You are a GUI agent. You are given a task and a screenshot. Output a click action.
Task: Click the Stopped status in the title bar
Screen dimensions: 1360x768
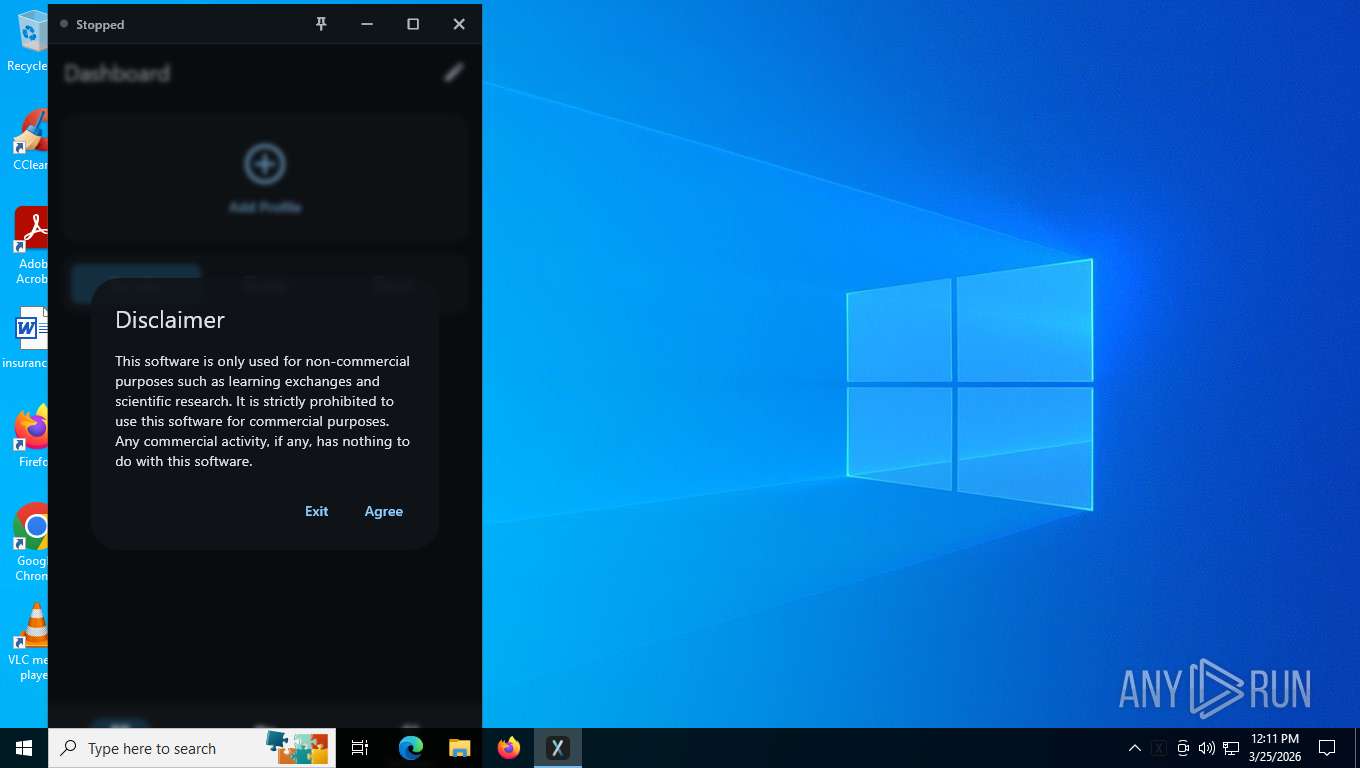click(100, 24)
